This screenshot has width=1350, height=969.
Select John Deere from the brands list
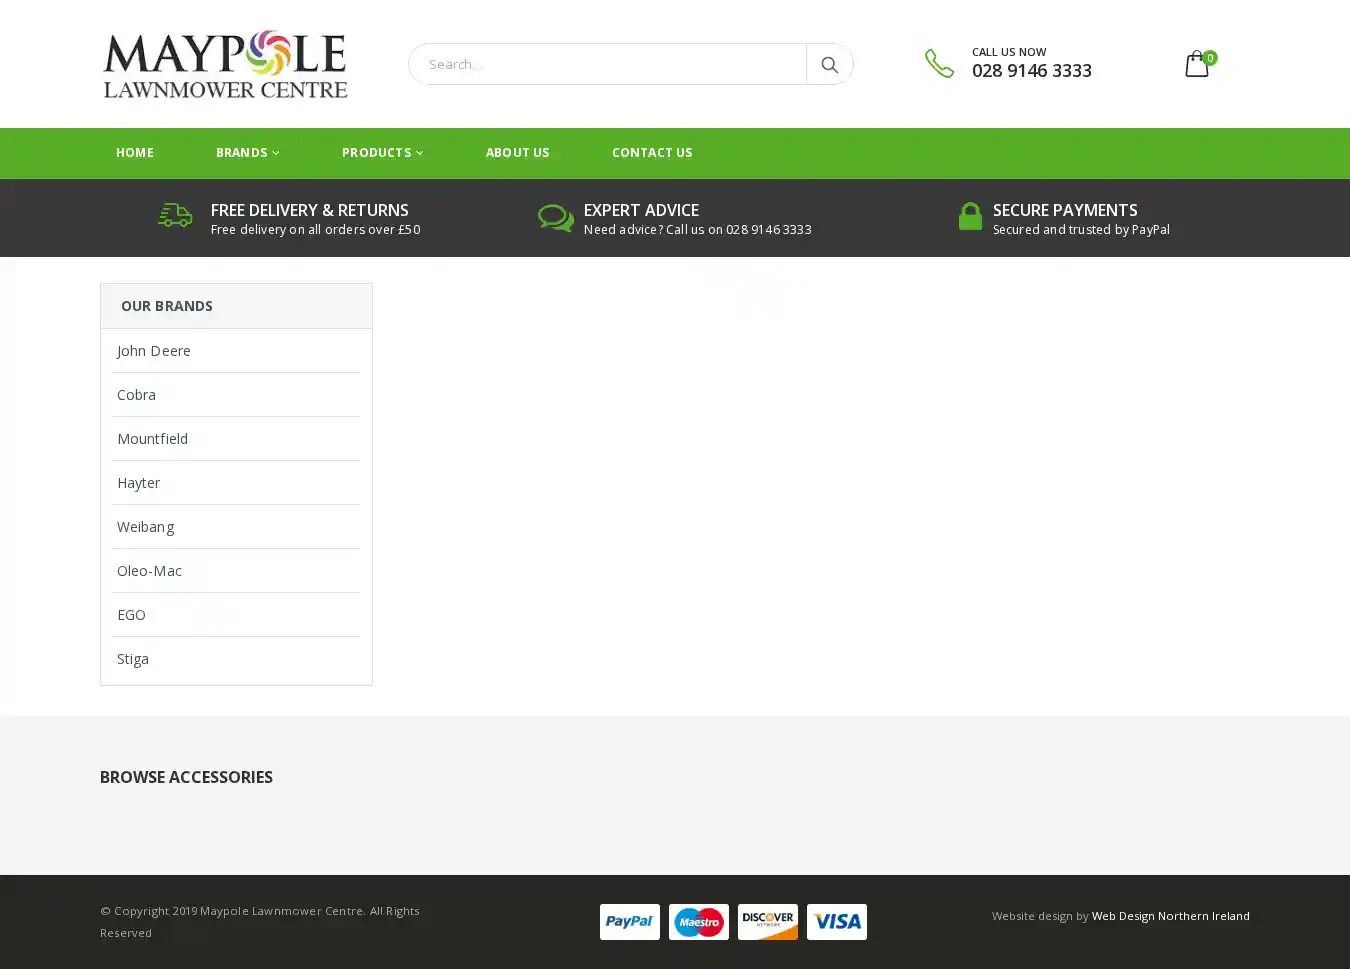pos(154,351)
